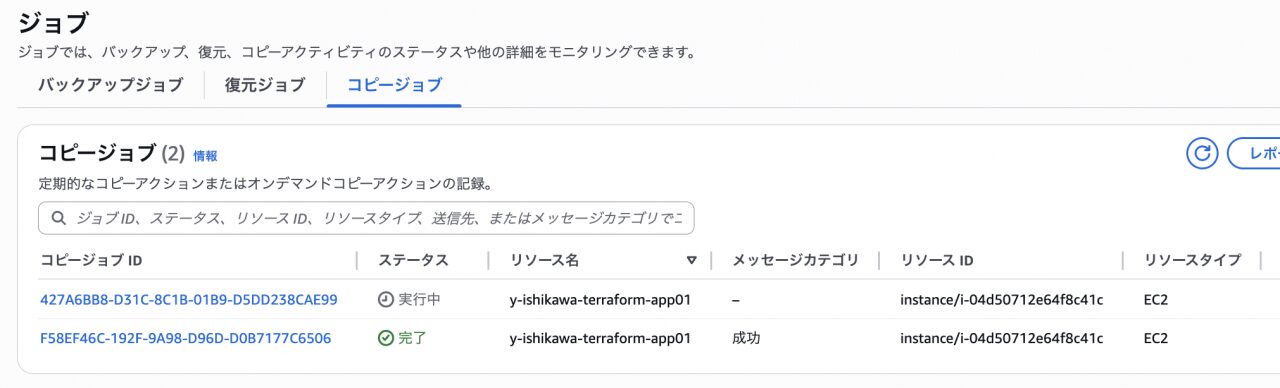The width and height of the screenshot is (1280, 388).
Task: Click the コピージョブ ID column header
Action: (91, 260)
